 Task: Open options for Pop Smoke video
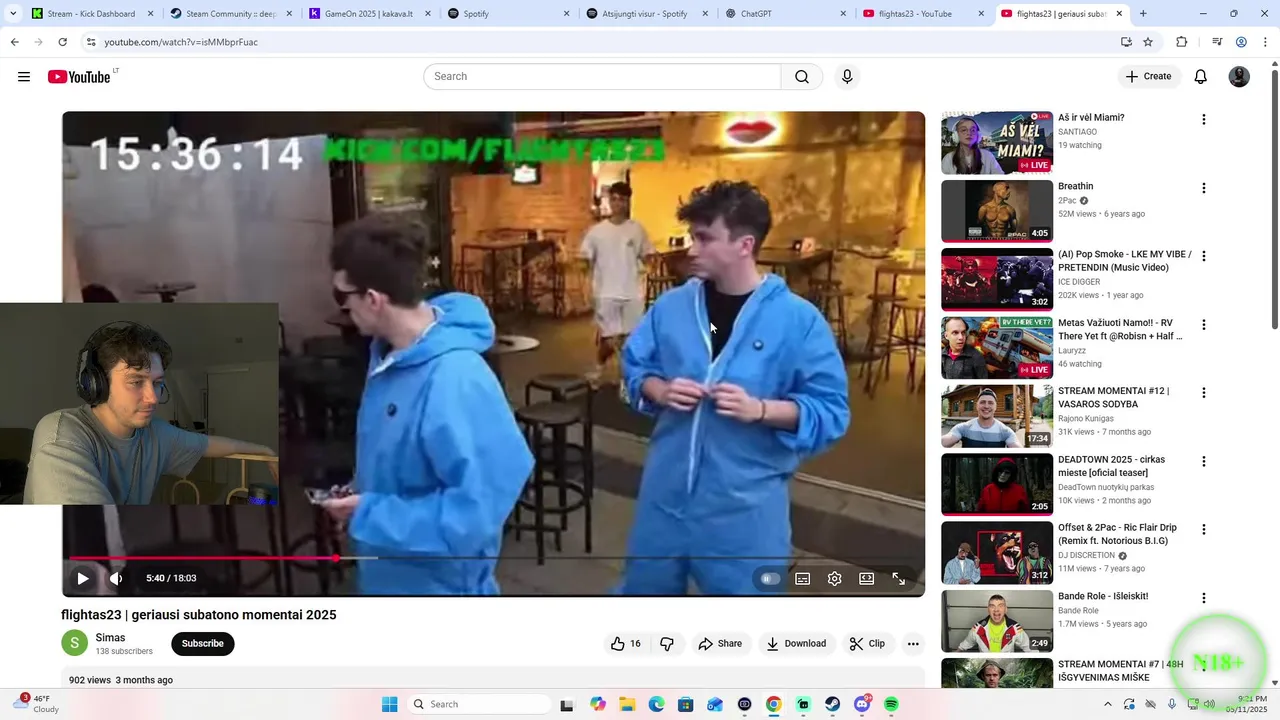coord(1203,256)
